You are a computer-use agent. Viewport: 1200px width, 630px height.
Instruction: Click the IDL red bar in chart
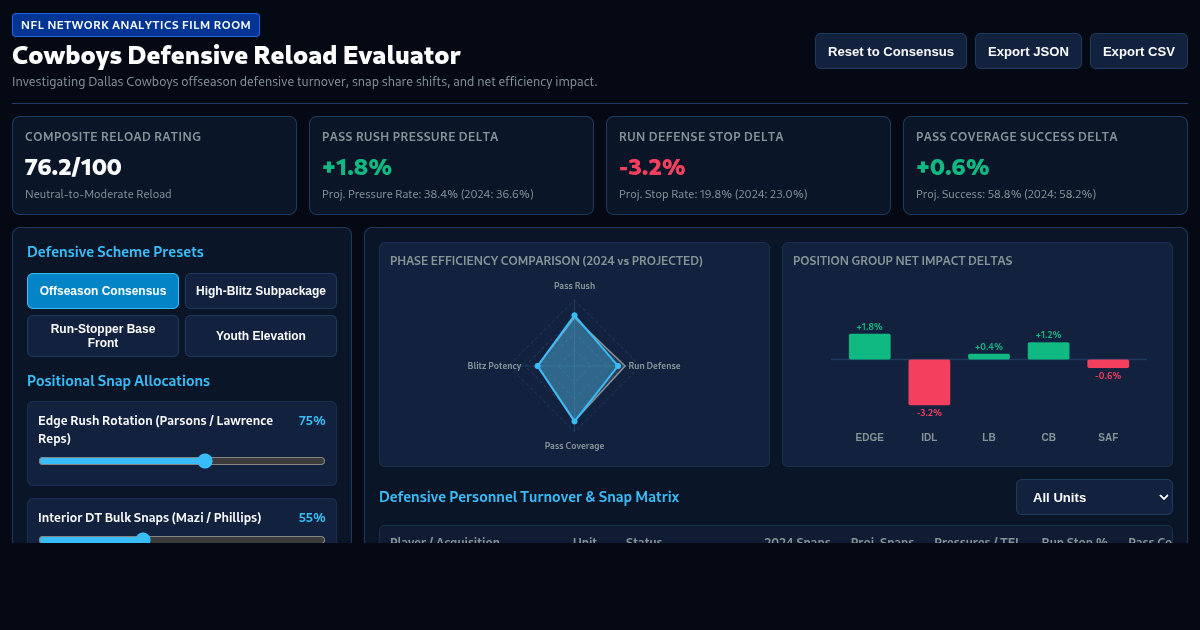(x=929, y=382)
